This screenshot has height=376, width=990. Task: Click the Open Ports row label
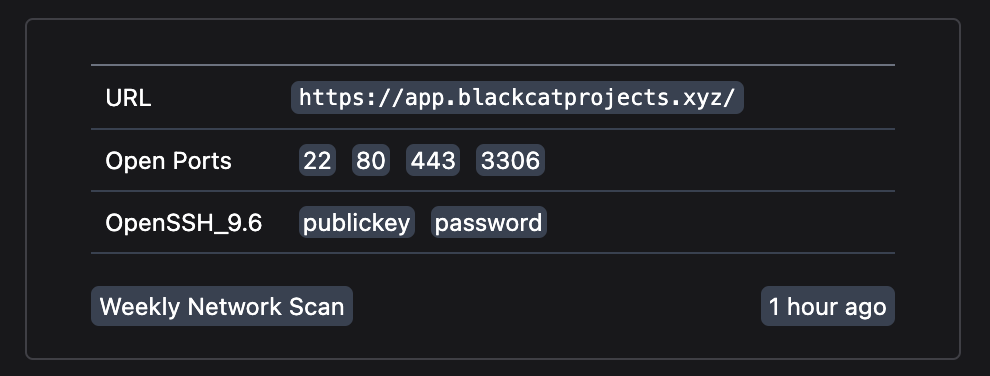pos(169,160)
